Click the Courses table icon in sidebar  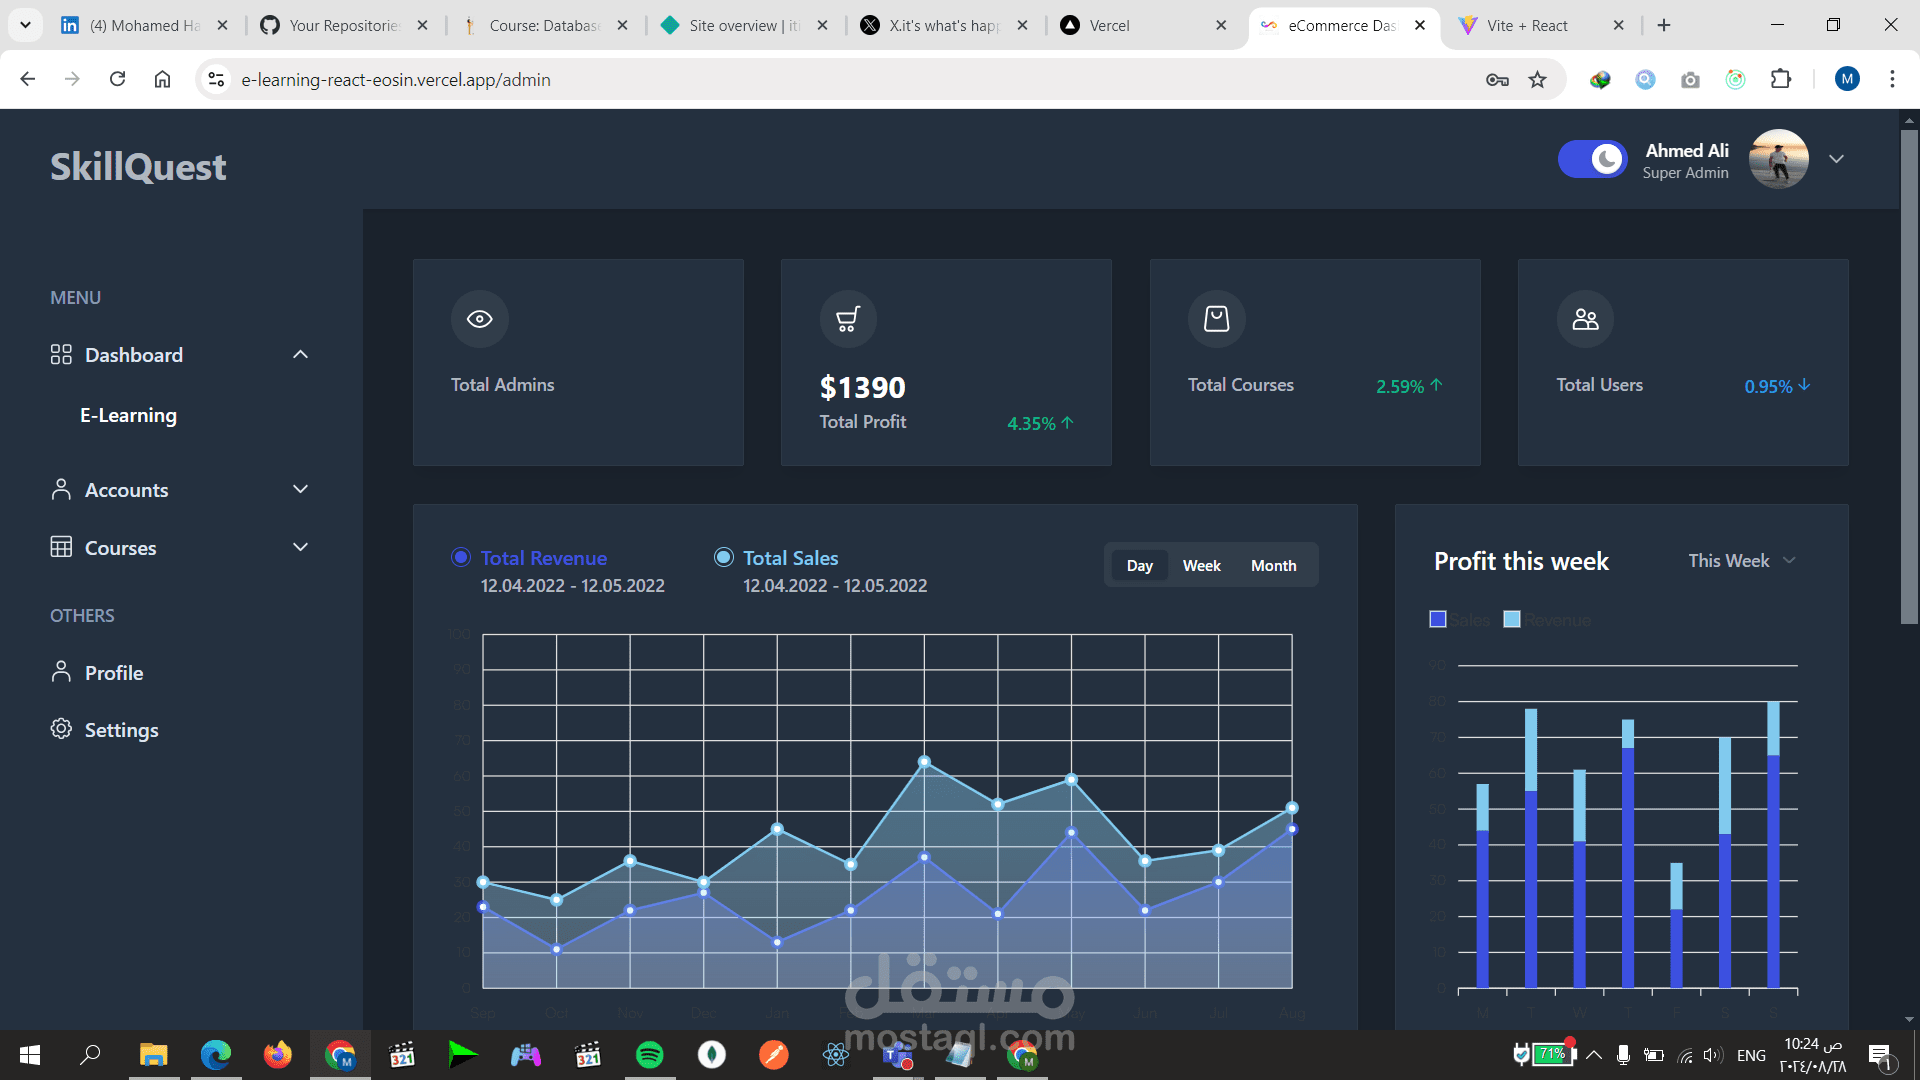(x=61, y=547)
